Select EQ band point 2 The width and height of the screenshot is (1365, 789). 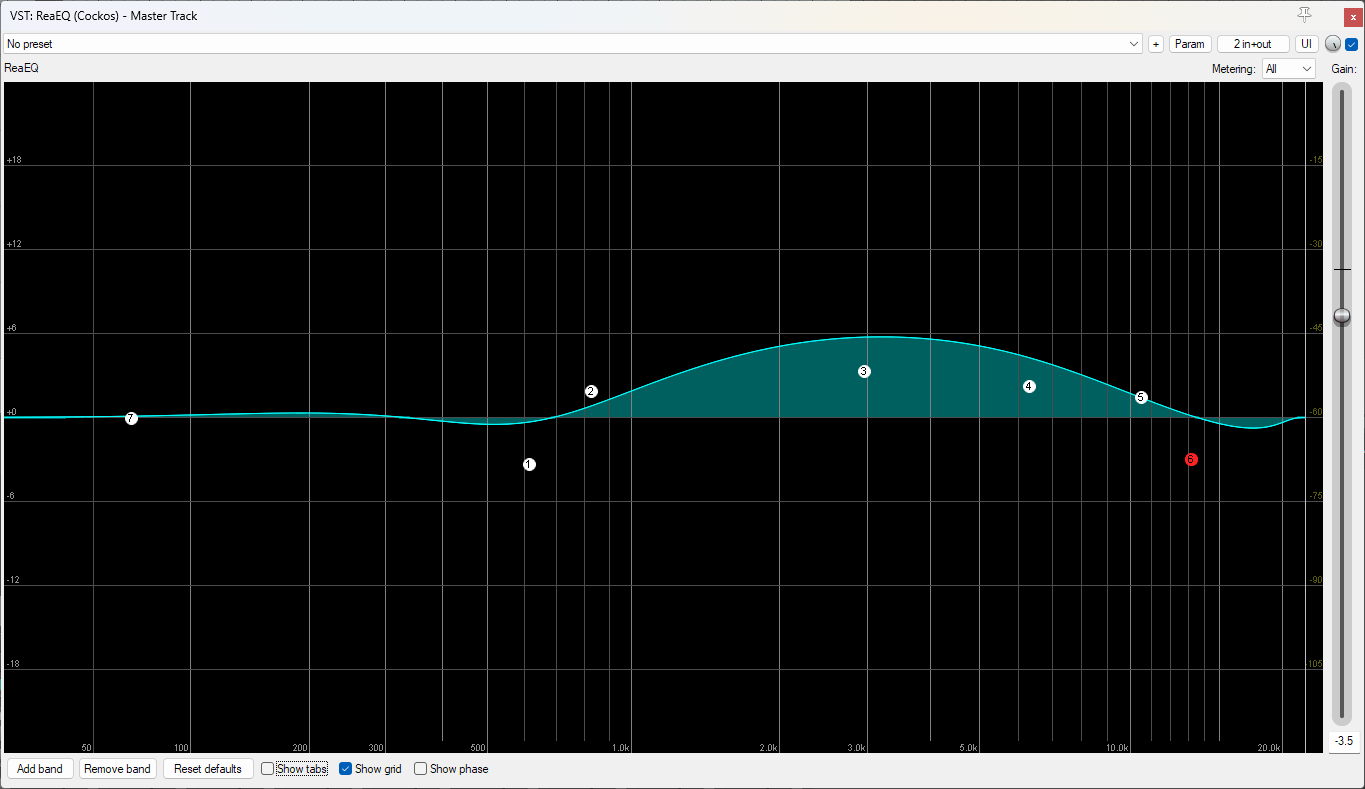591,391
